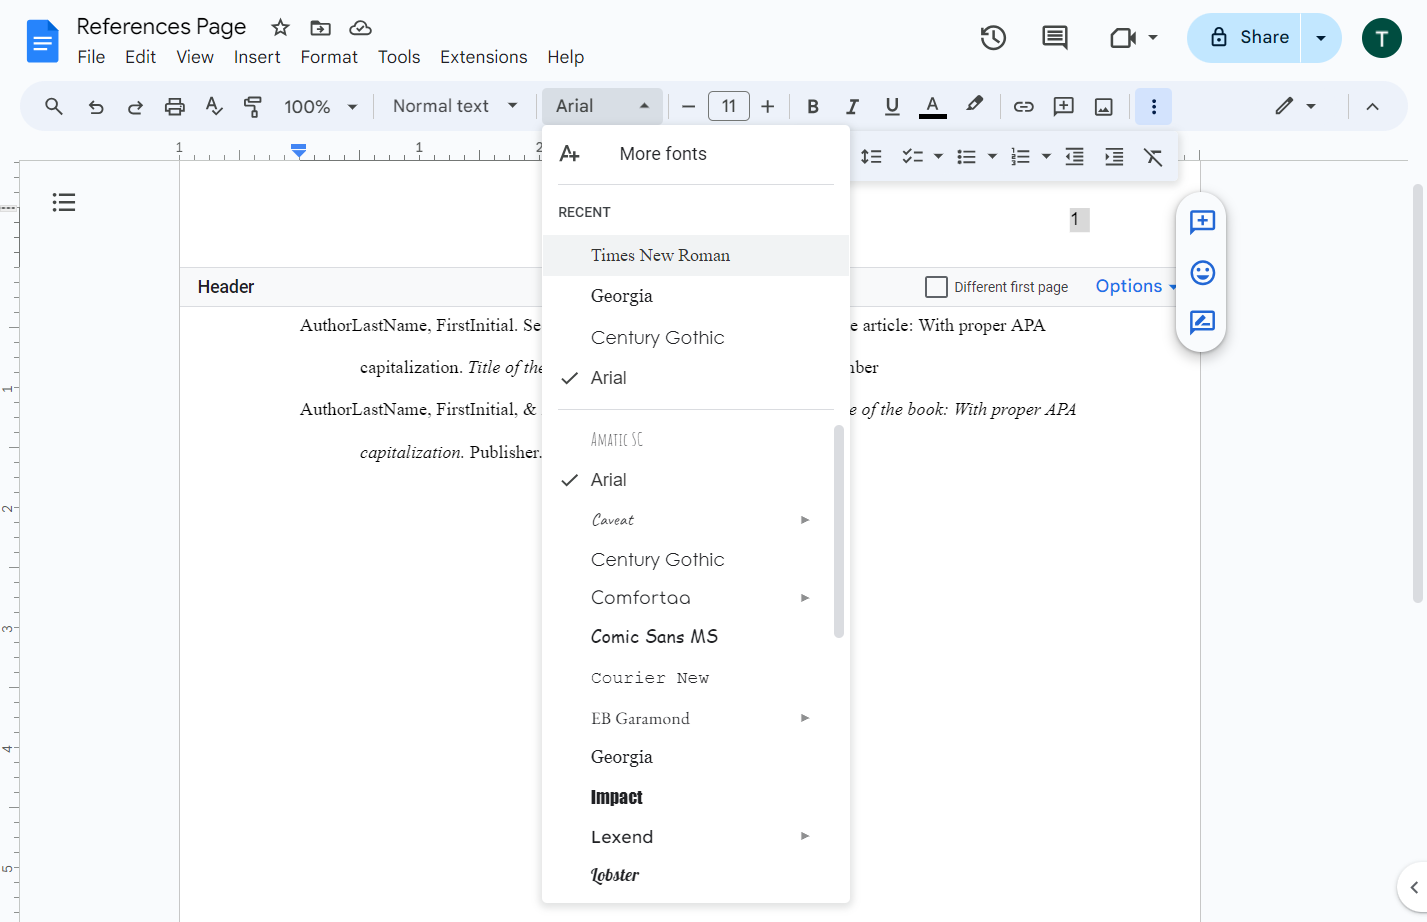Expand the Comfortaa font variants
The image size is (1427, 922).
pyautogui.click(x=805, y=598)
